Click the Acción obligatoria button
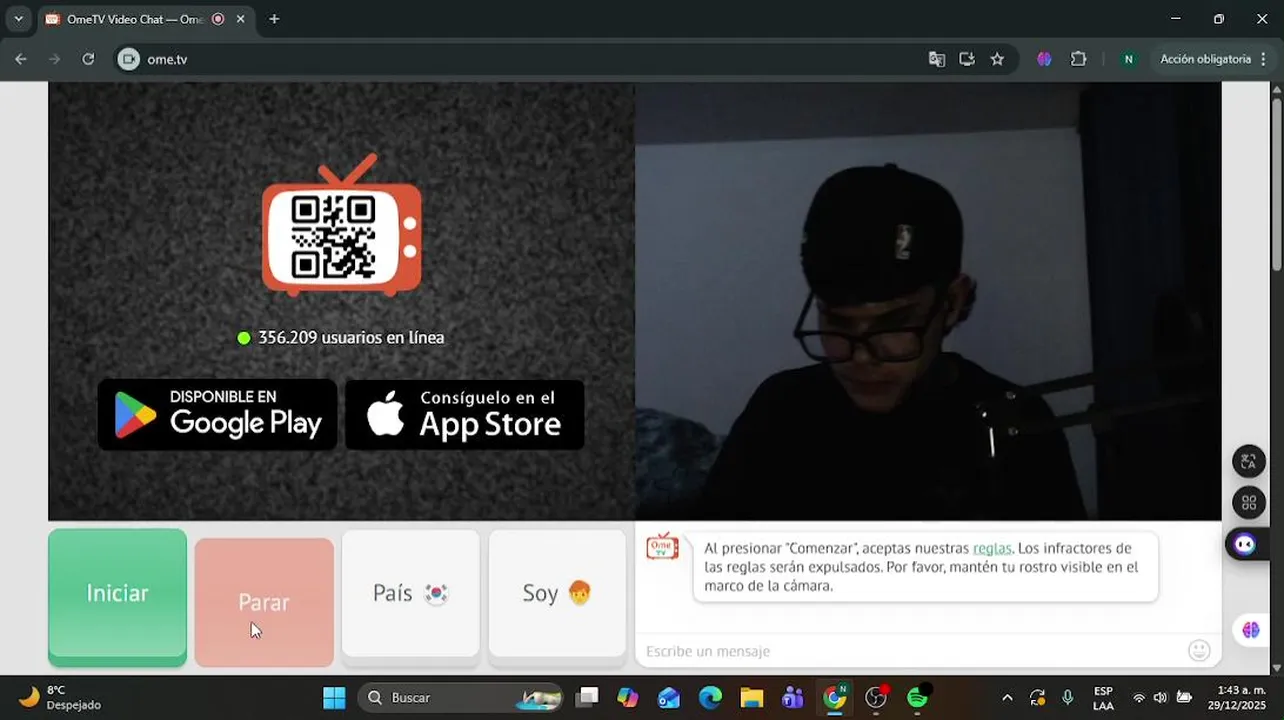 pyautogui.click(x=1205, y=59)
